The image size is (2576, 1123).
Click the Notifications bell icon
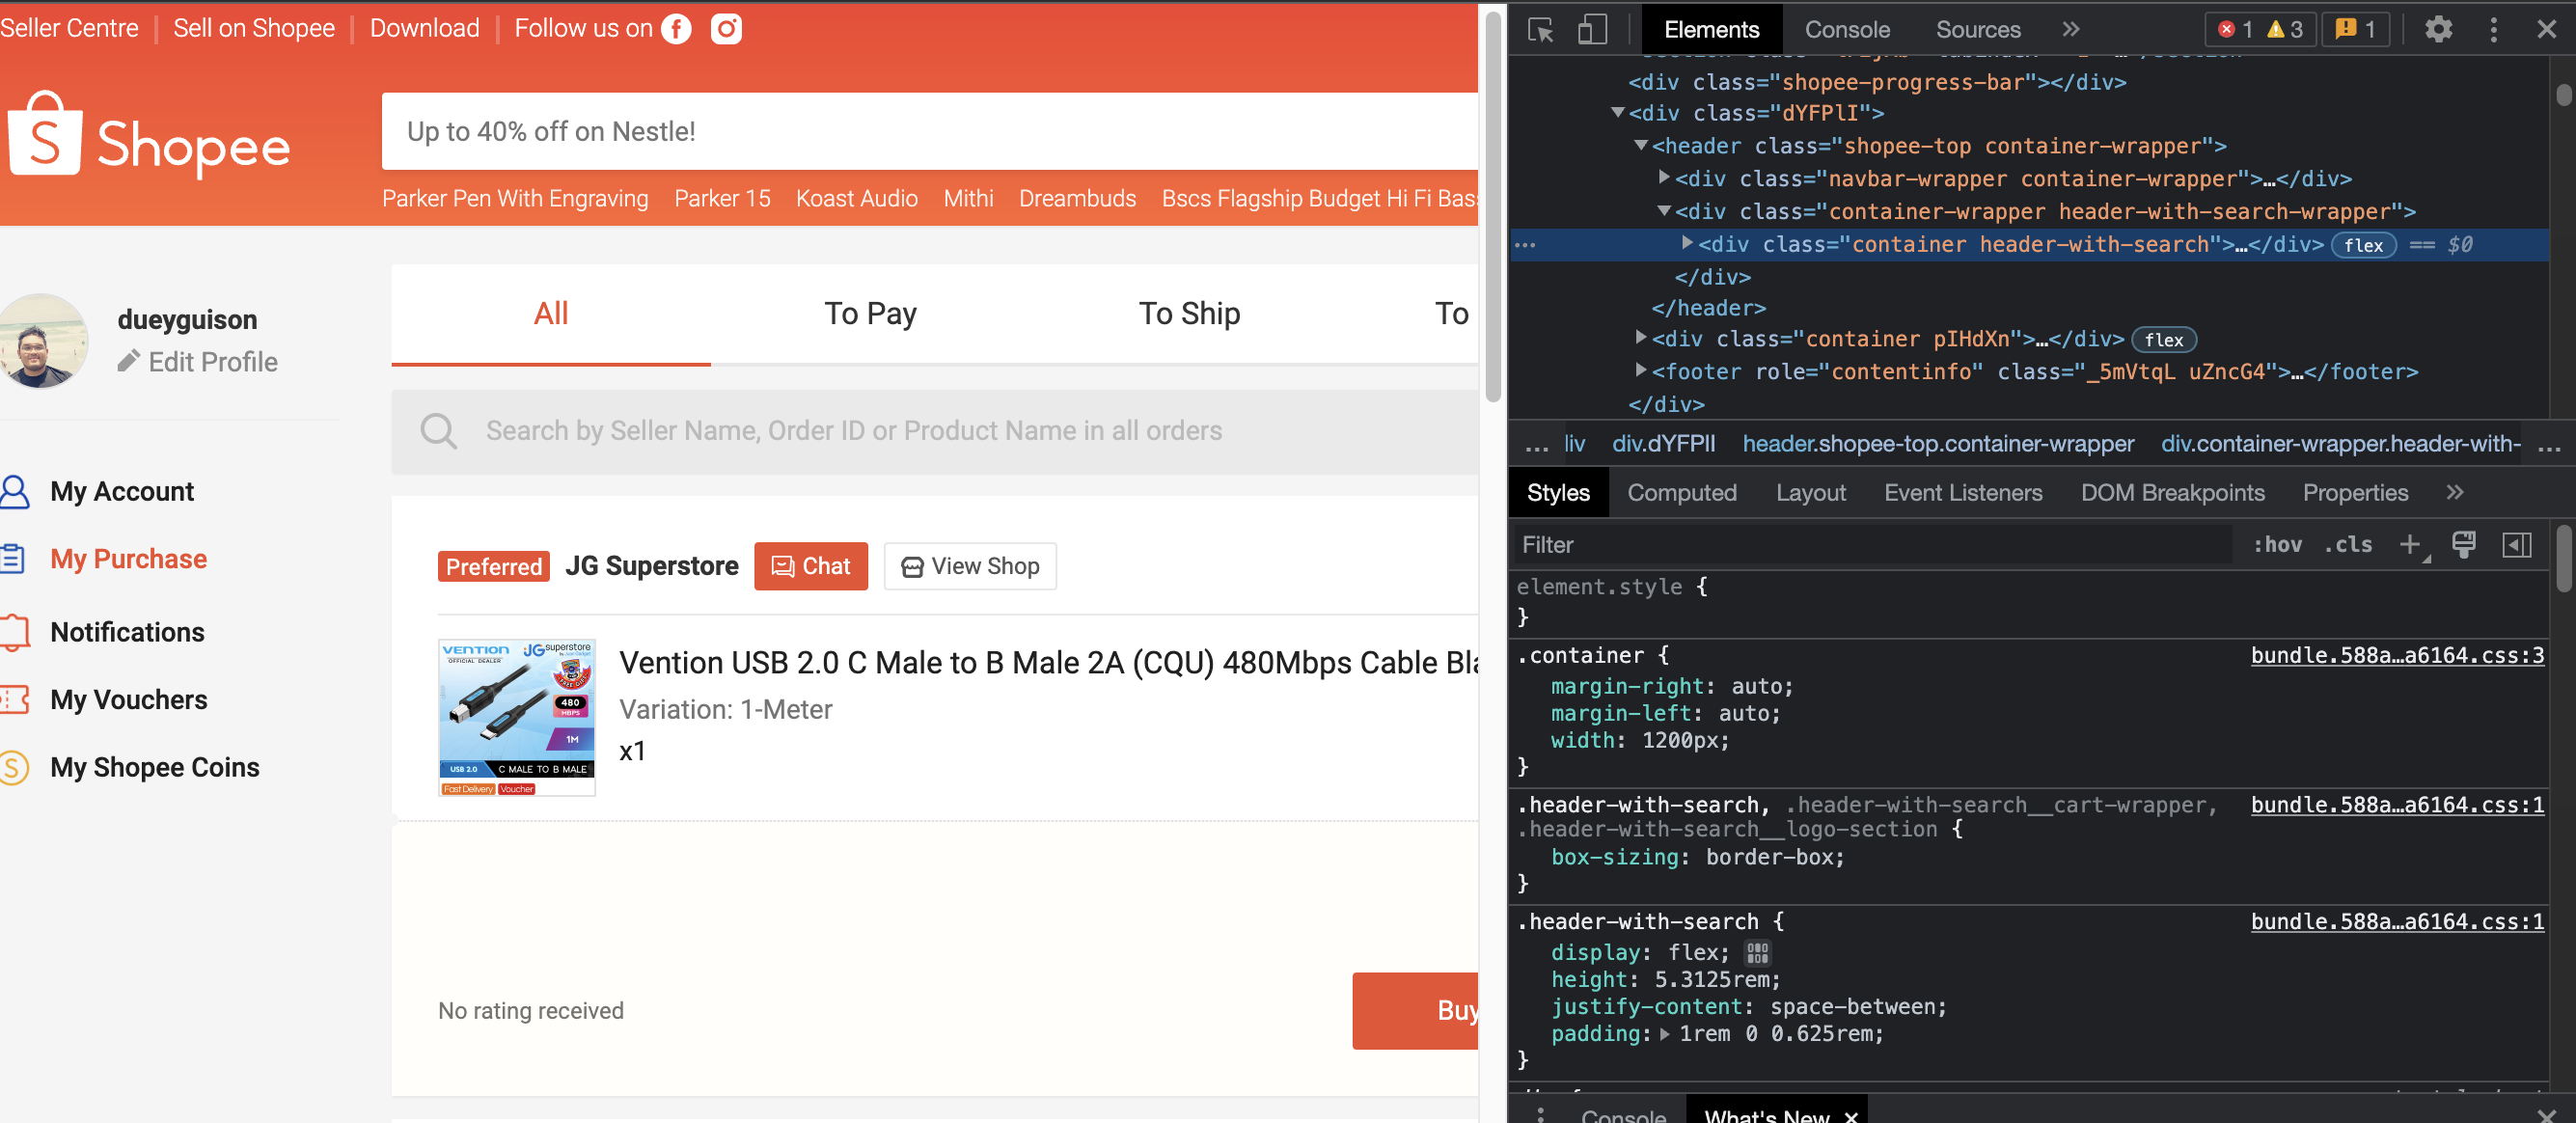pyautogui.click(x=14, y=632)
